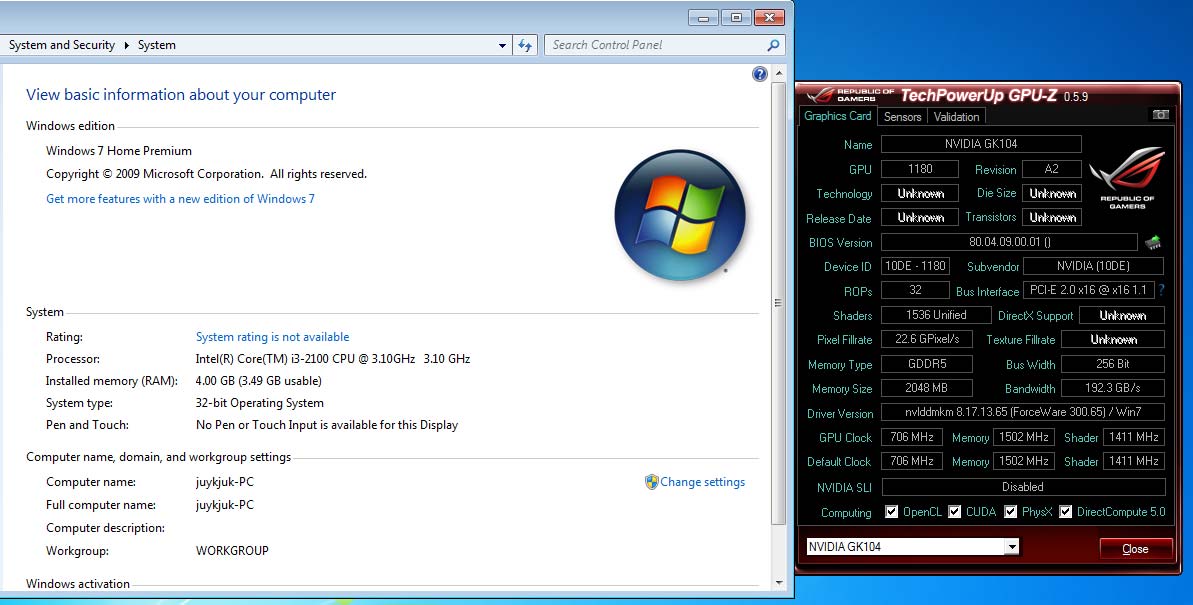Click the Bus Interface question mark icon
1193x605 pixels.
[x=1161, y=290]
